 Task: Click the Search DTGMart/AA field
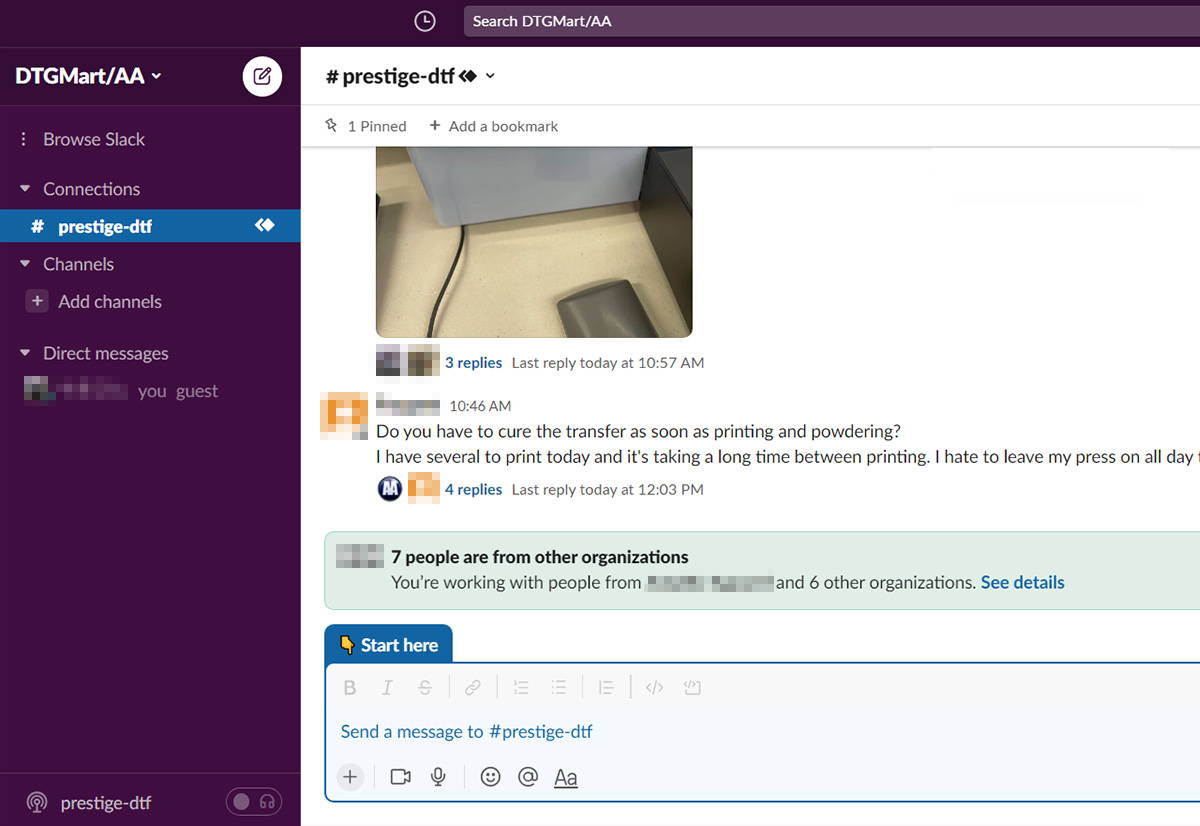coord(832,21)
